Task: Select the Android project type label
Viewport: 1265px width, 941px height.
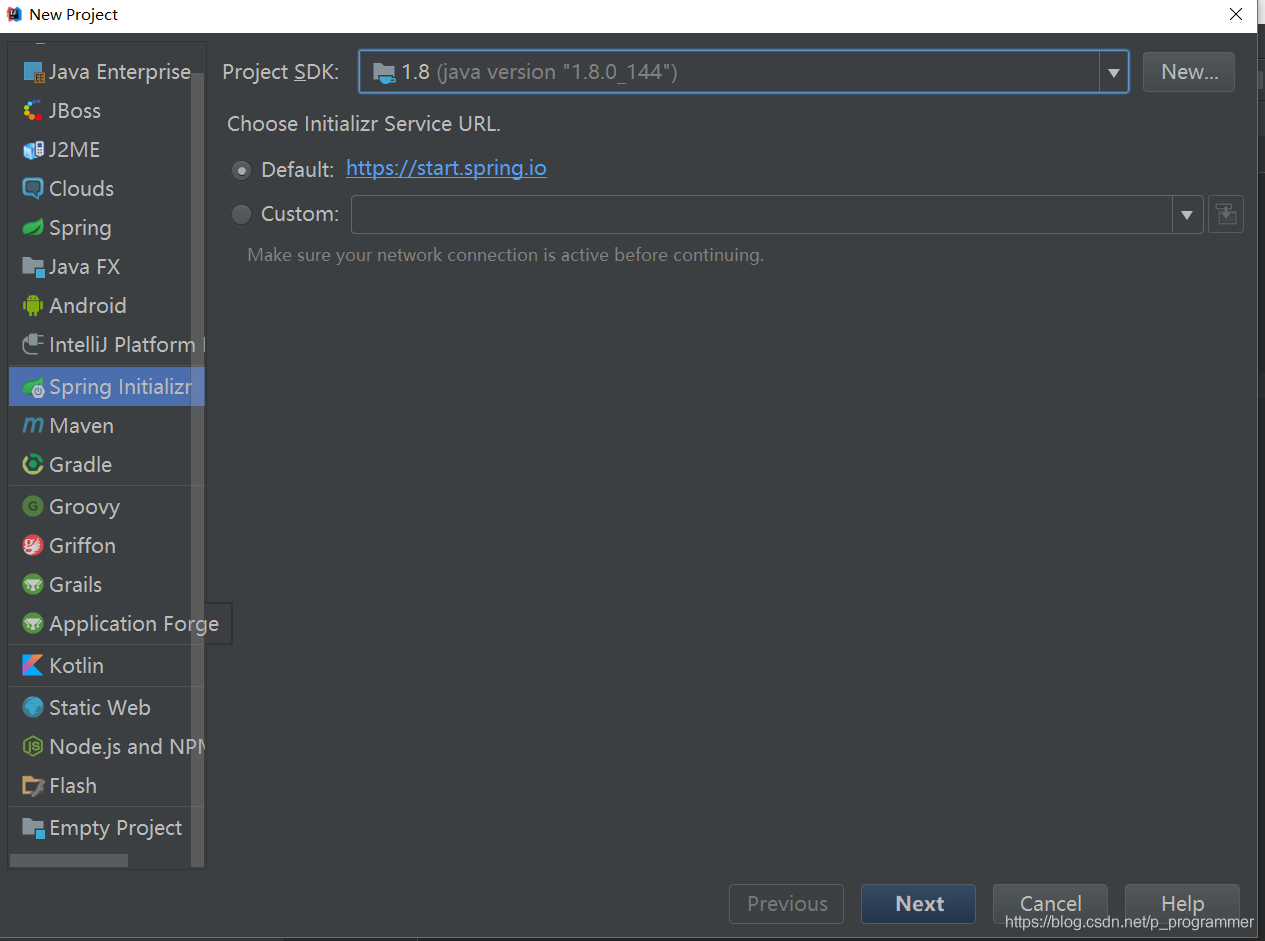Action: click(x=88, y=306)
